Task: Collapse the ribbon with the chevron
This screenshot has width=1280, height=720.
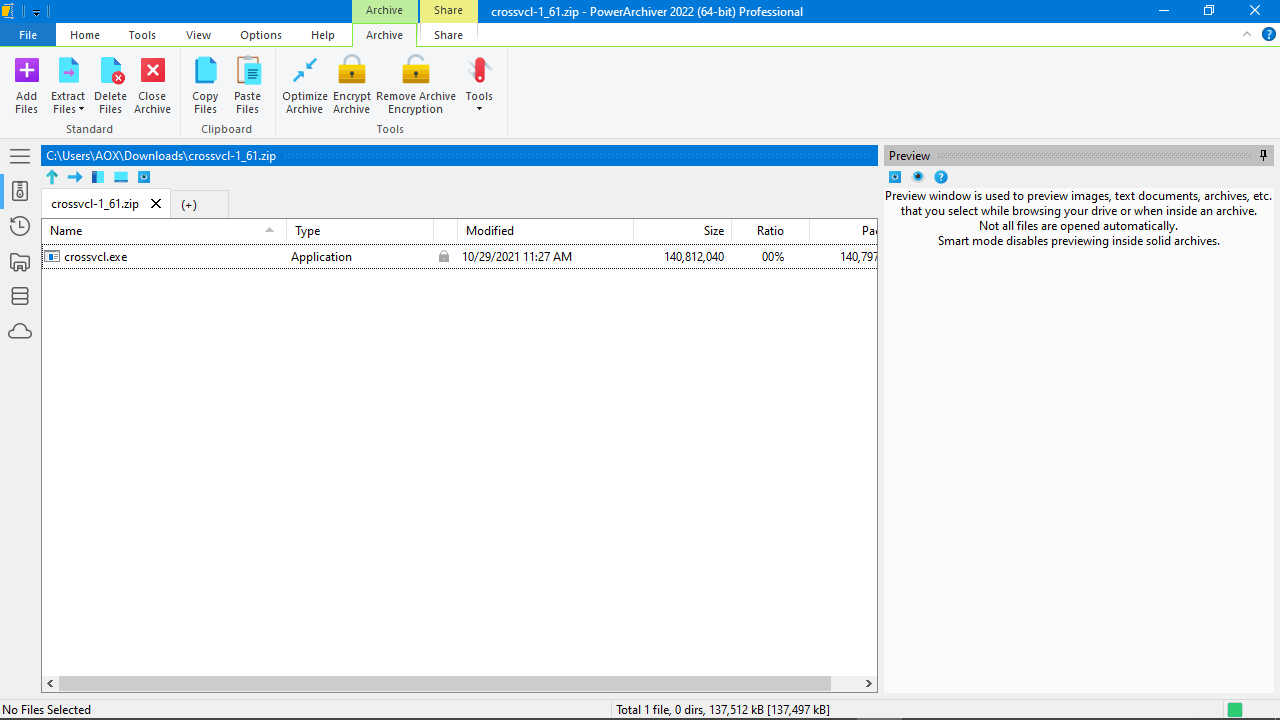Action: [x=1247, y=34]
